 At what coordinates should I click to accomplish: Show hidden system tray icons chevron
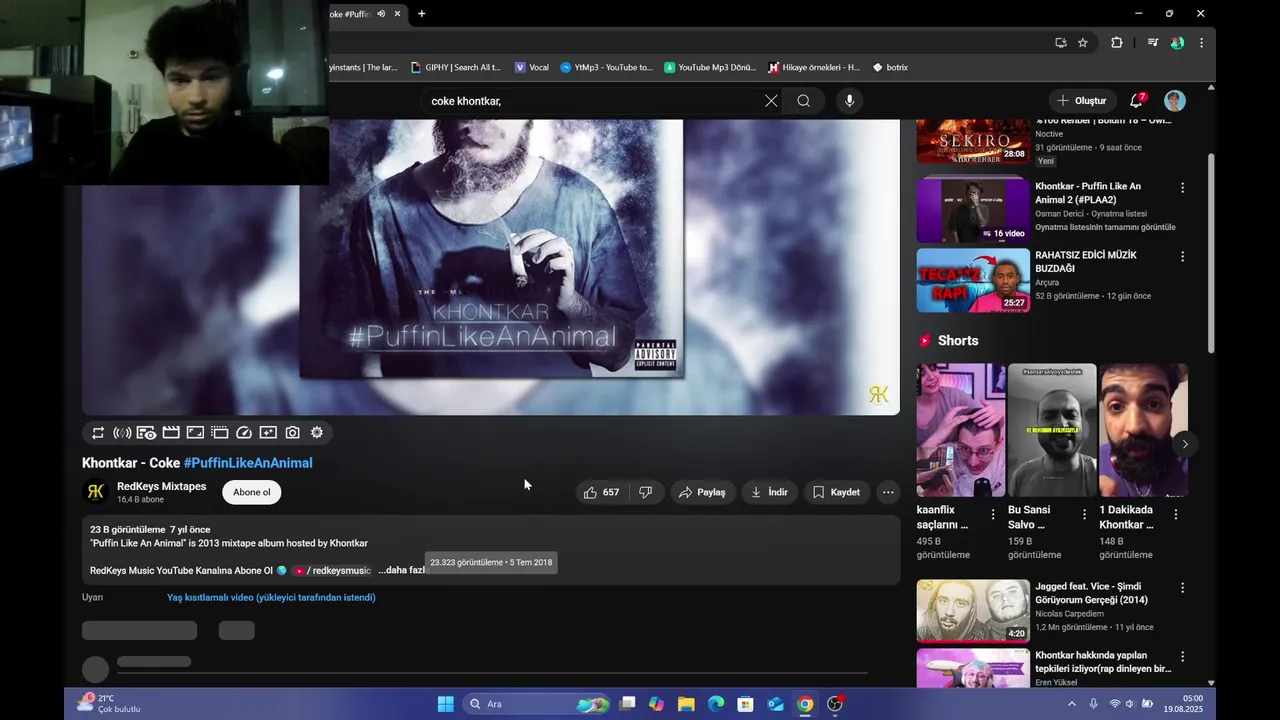click(x=1072, y=704)
